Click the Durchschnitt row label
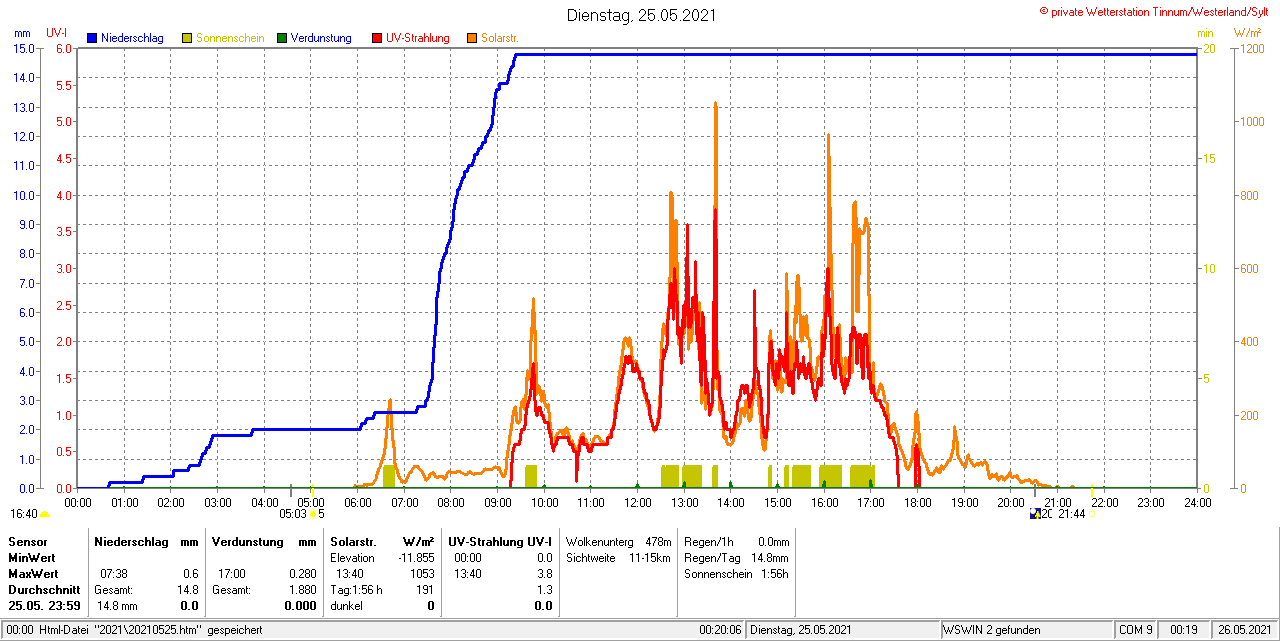Viewport: 1280px width, 641px height. coord(43,589)
